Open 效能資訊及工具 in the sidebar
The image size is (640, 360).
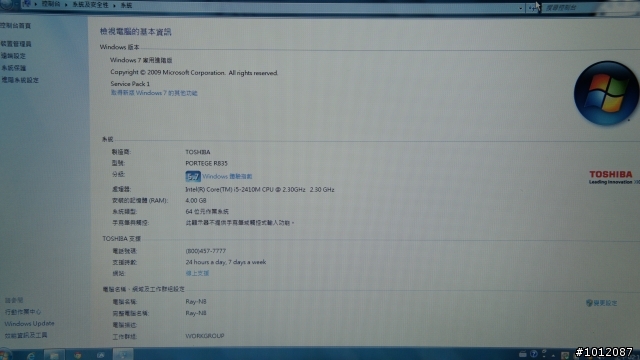click(26, 335)
